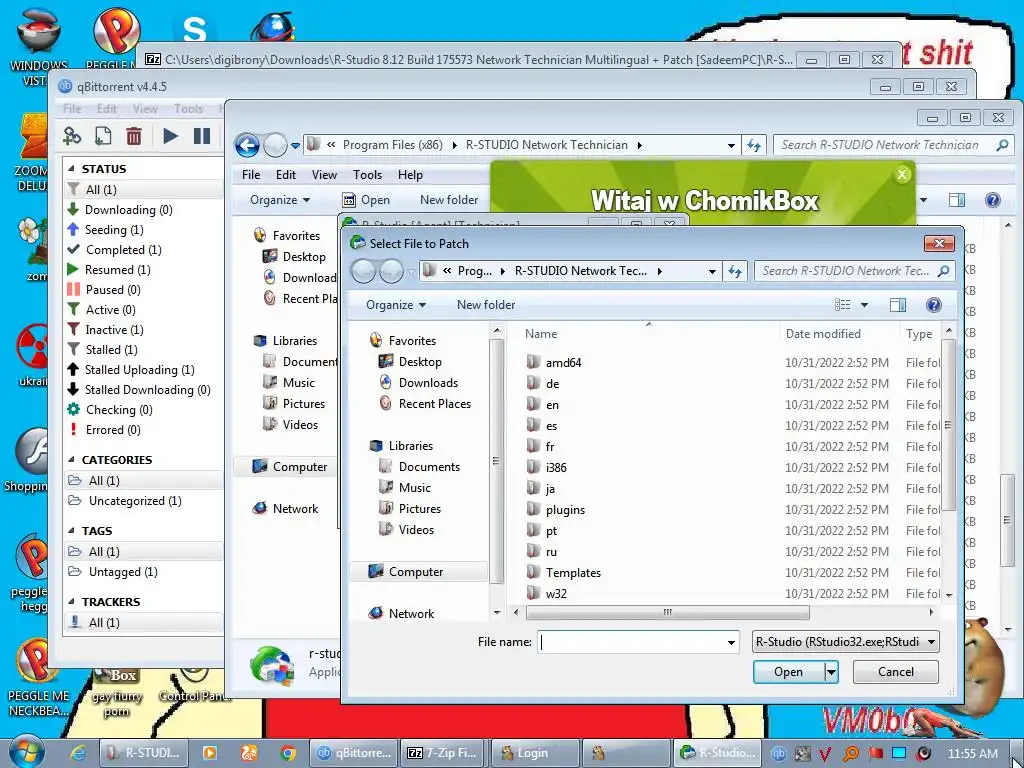Image resolution: width=1024 pixels, height=768 pixels.
Task: Open dialog address bar history dropdown
Action: pos(712,271)
